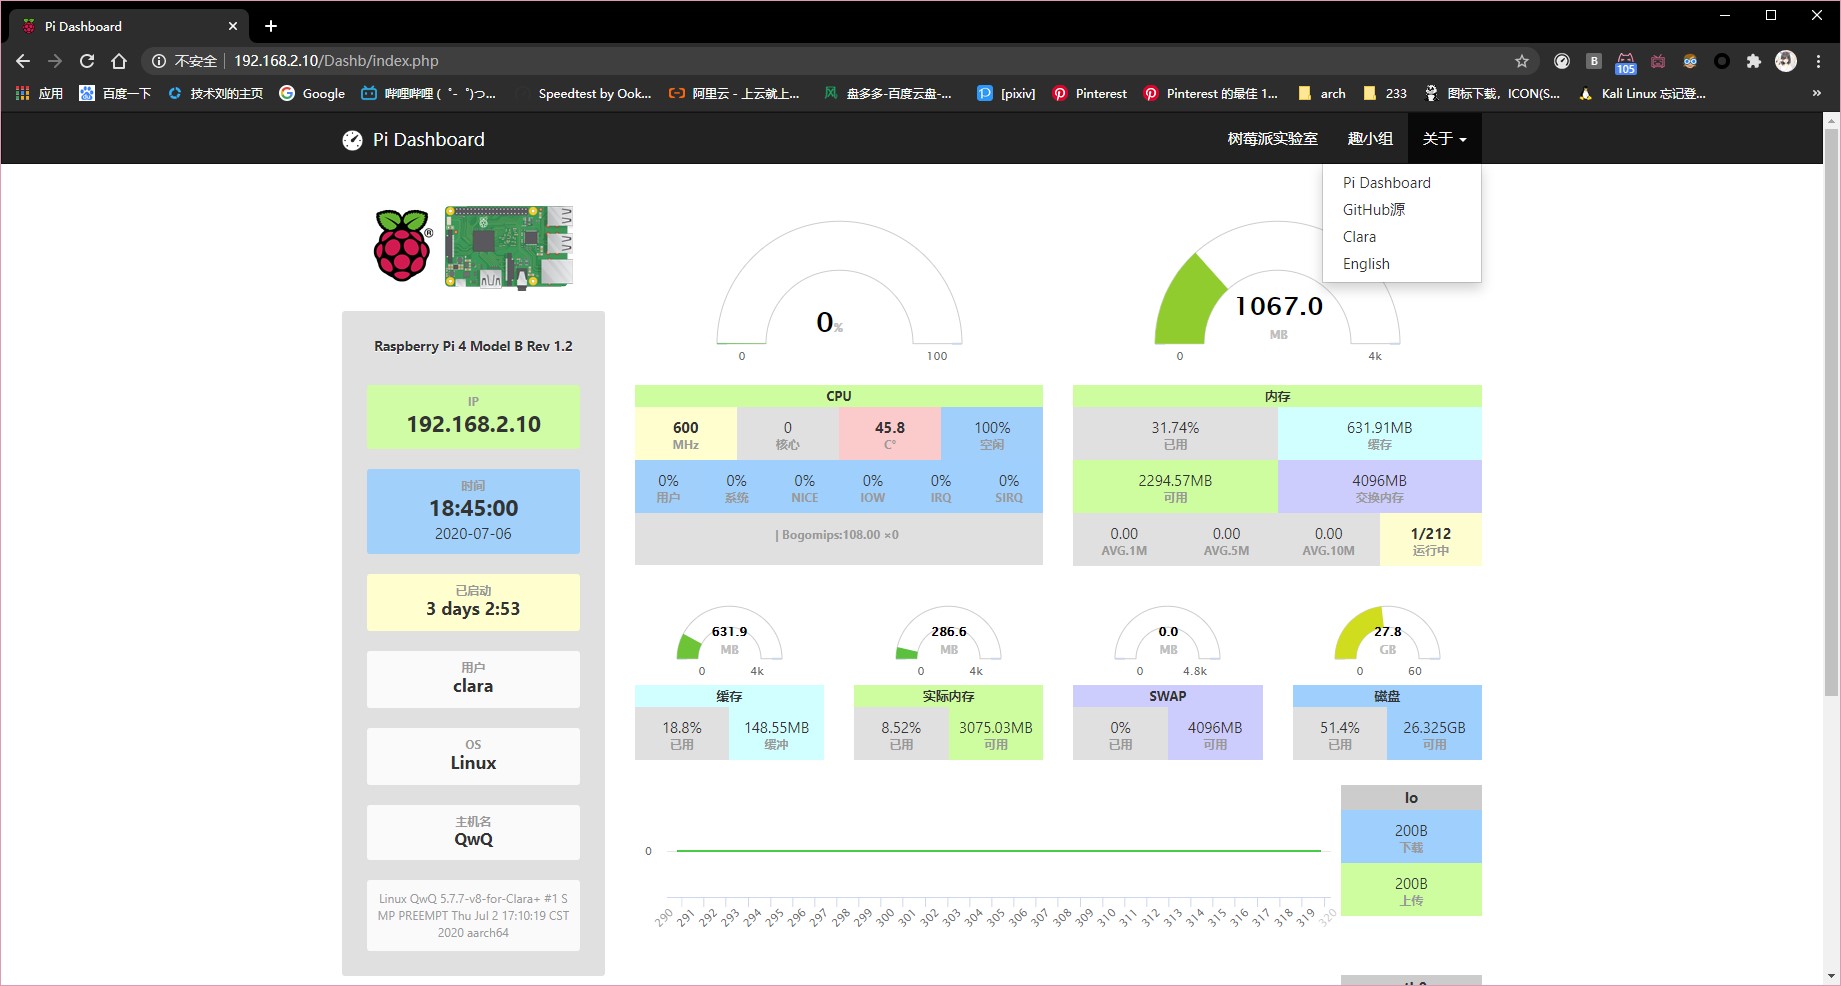Click the Raspberry Pi raspberry logo

[403, 245]
